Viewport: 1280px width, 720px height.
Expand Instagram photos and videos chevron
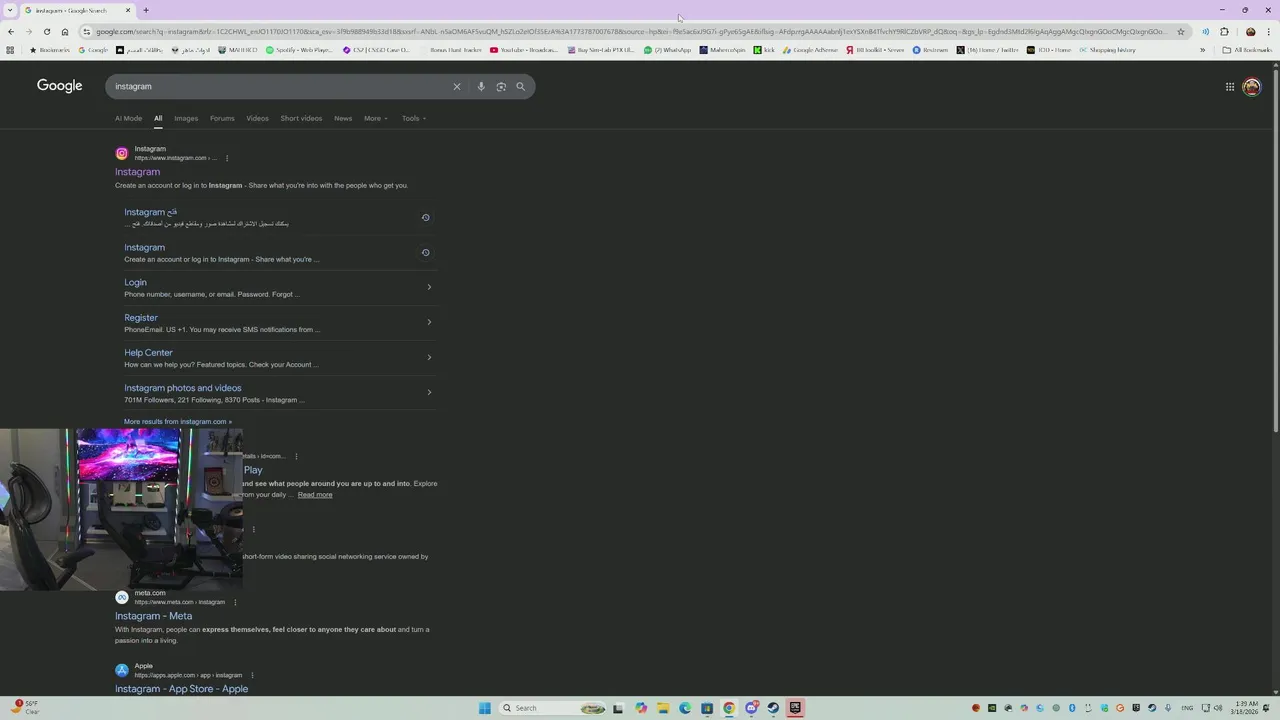pyautogui.click(x=429, y=392)
